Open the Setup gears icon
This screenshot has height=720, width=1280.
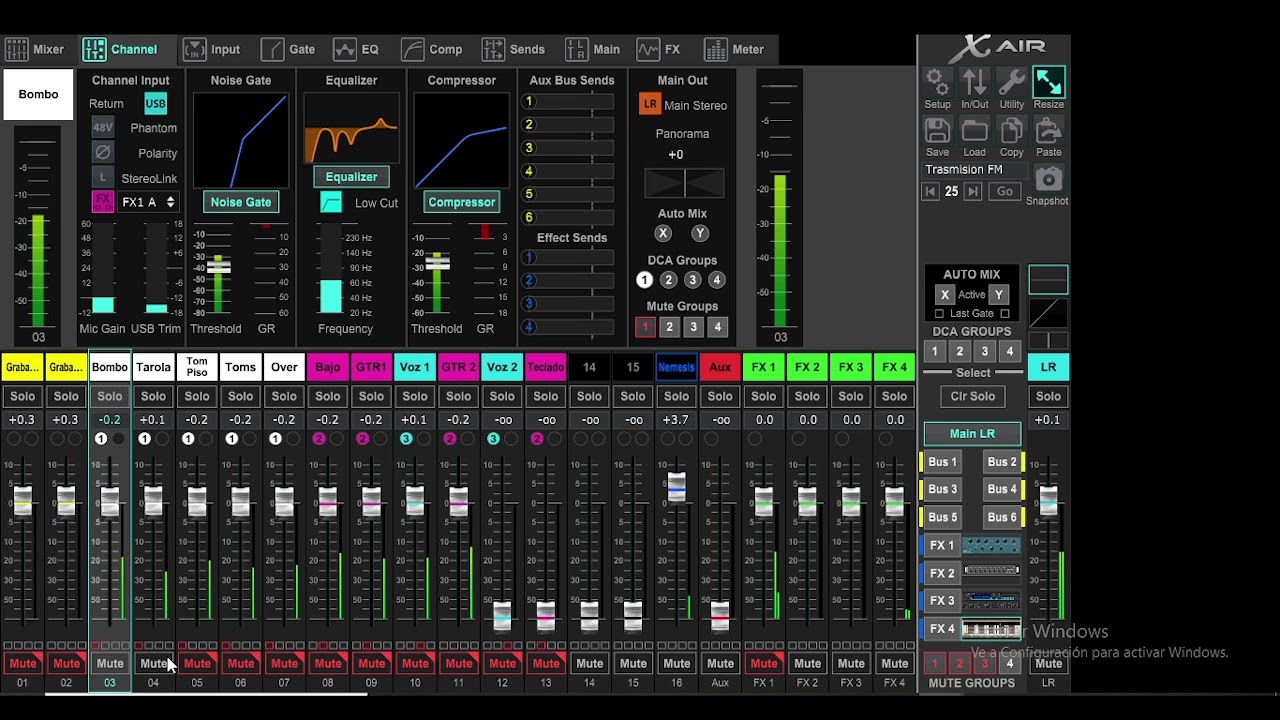[937, 82]
